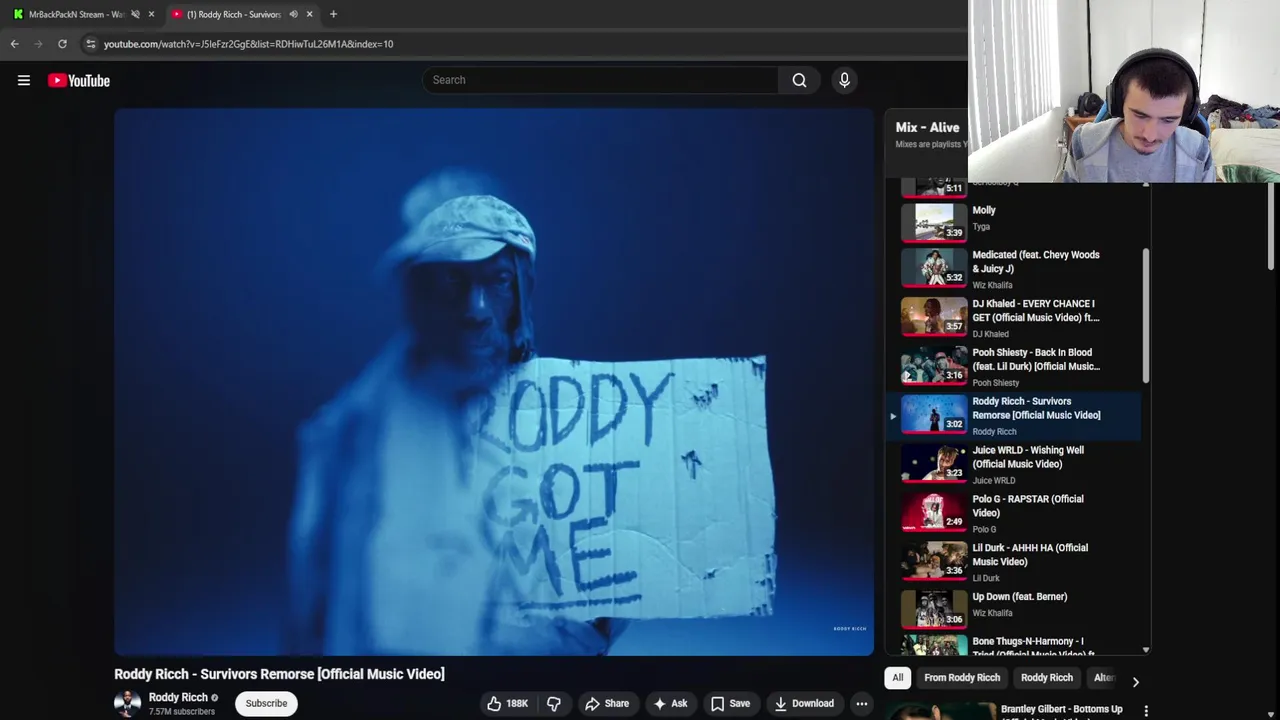The image size is (1280, 720).
Task: Select the current Roddy Ricch playlist item
Action: pos(1014,415)
